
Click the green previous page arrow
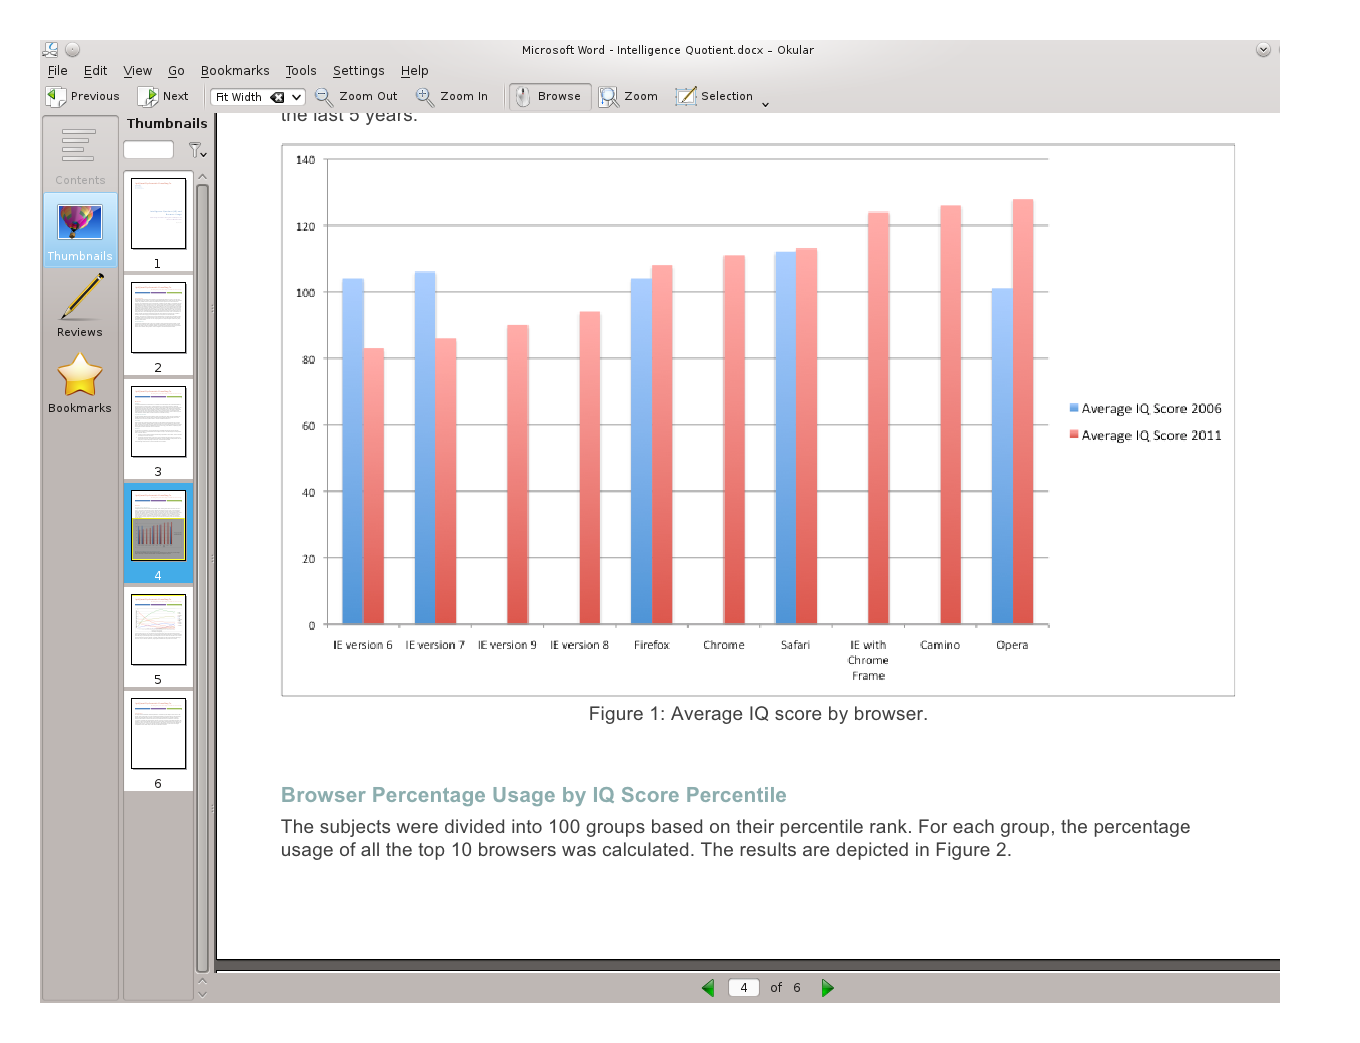(x=708, y=988)
